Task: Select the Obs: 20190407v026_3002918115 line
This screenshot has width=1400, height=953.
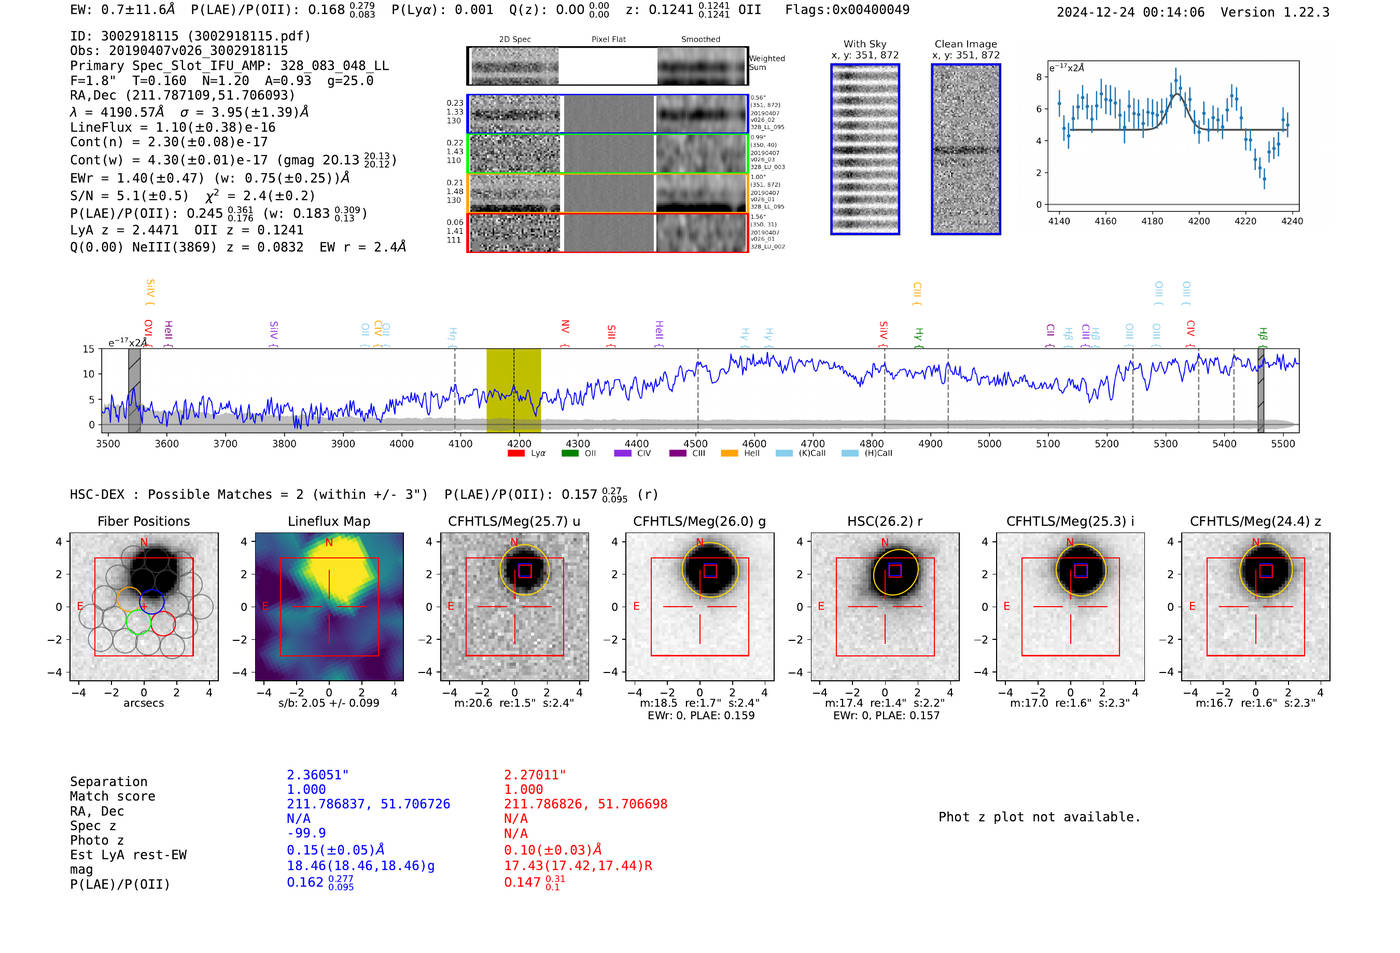Action: 179,51
